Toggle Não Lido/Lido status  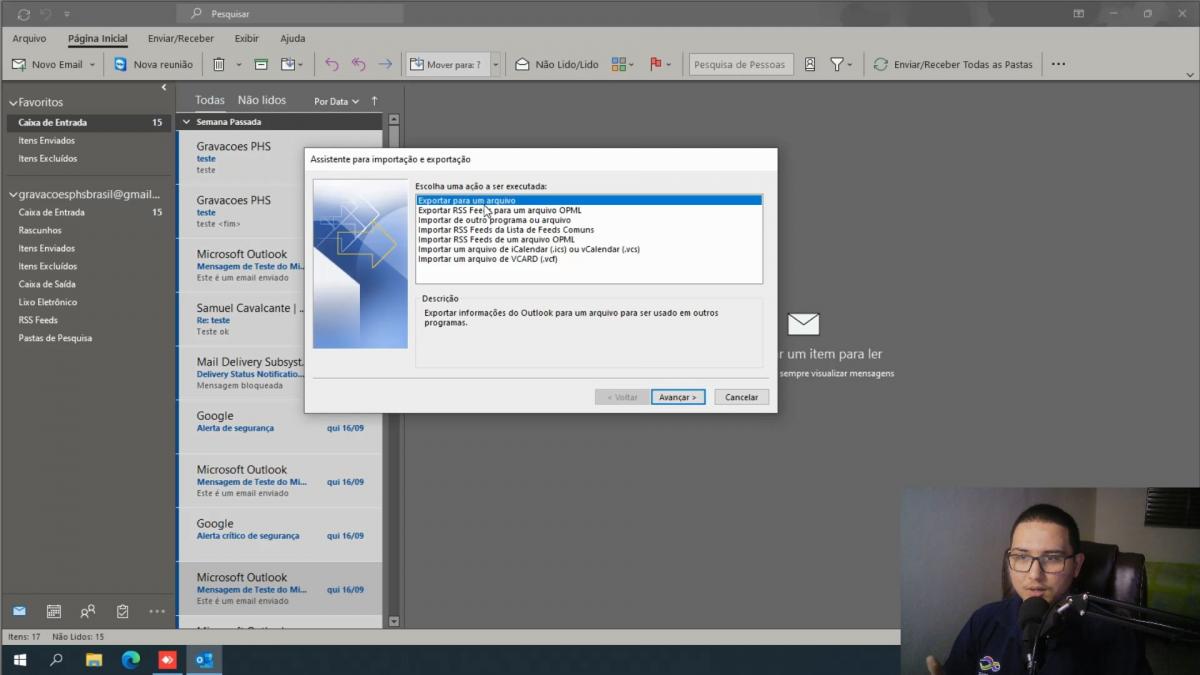557,64
